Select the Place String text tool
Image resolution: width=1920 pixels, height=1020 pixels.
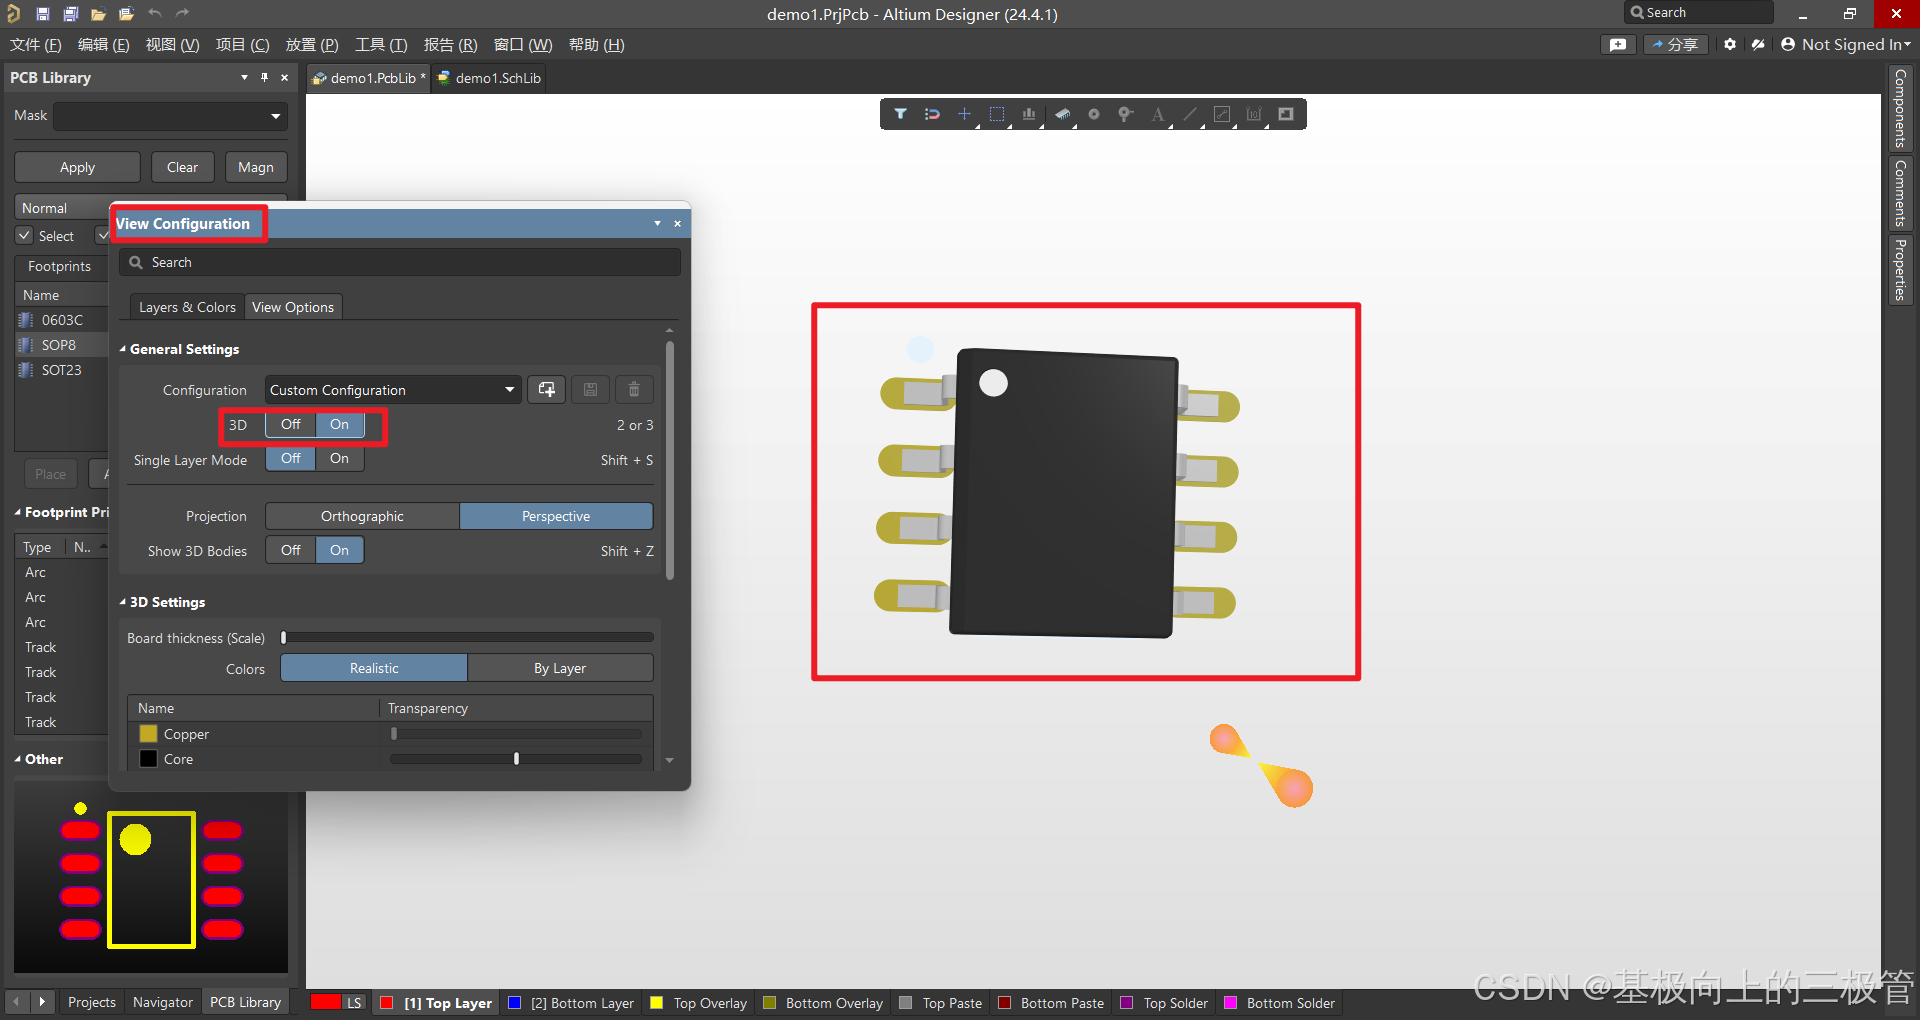(x=1158, y=114)
